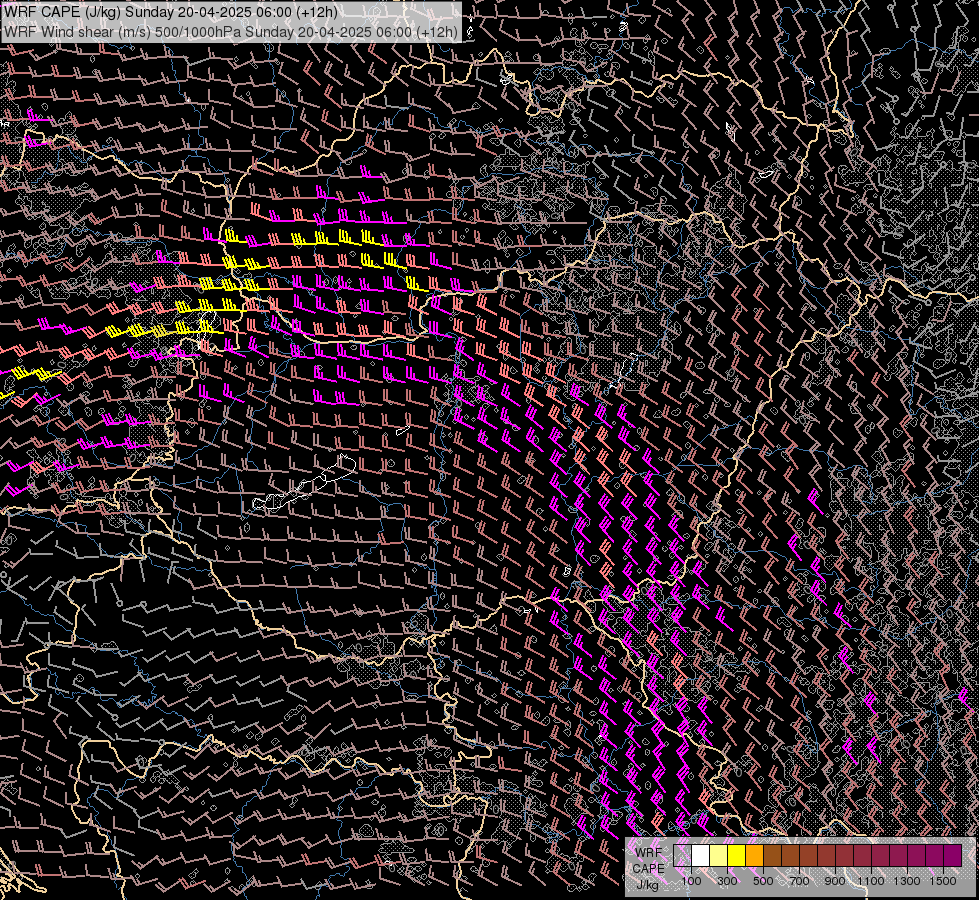Click the WRF CAPE title line
979x900 pixels.
coord(170,12)
